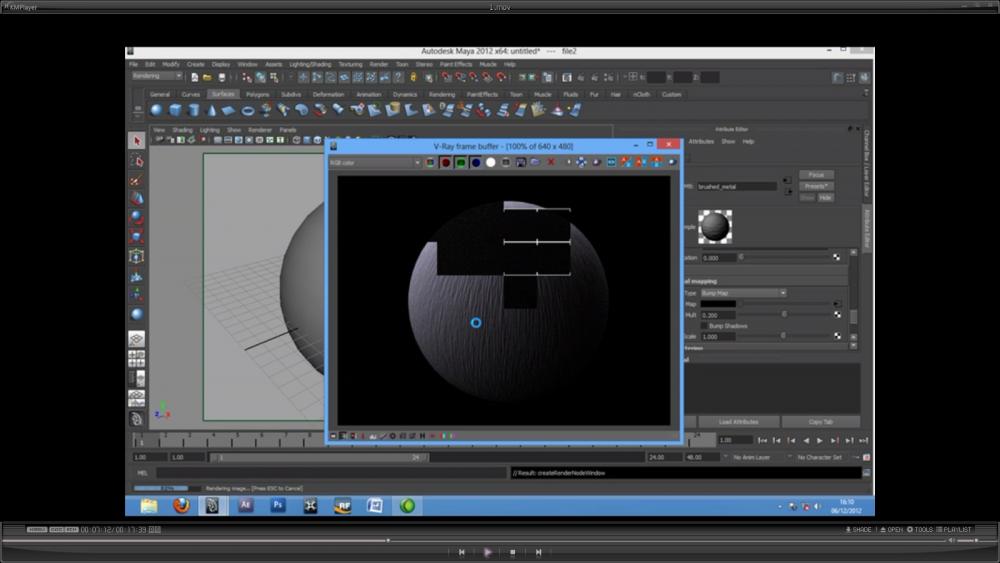
Task: Open Firefox from the Windows taskbar
Action: coord(181,506)
